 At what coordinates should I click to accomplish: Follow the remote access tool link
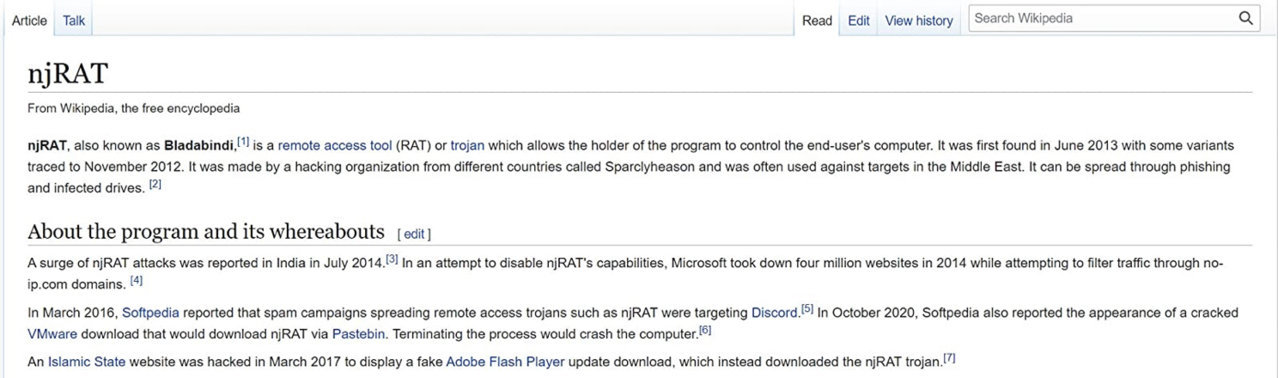(x=335, y=145)
